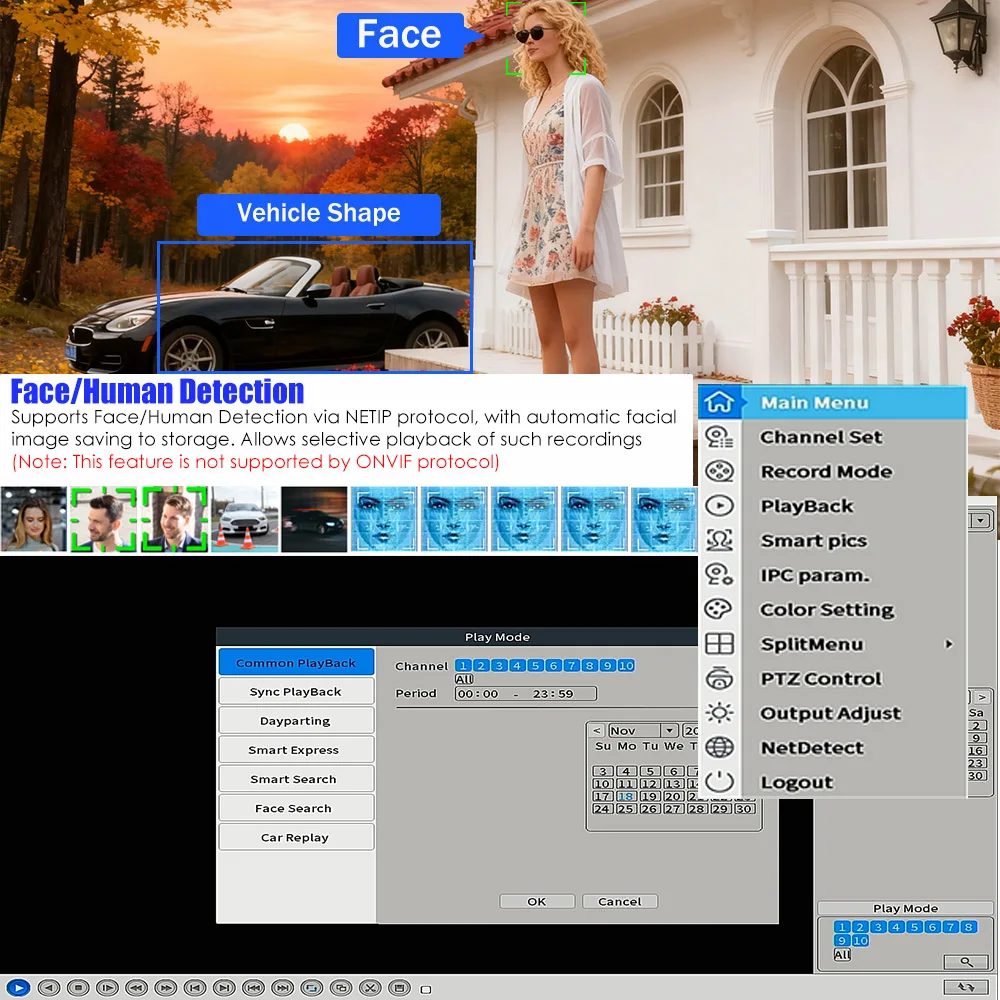Stop playback with the stop icon
The height and width of the screenshot is (1000, 1000).
[78, 988]
